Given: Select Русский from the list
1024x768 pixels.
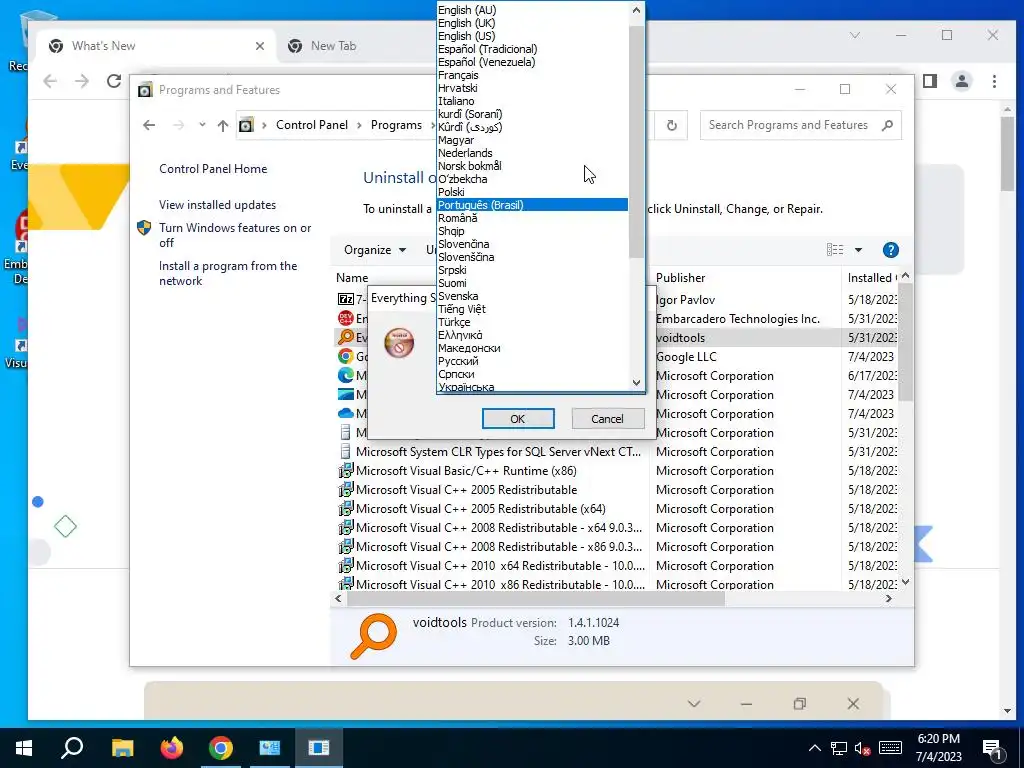Looking at the screenshot, I should [x=458, y=361].
